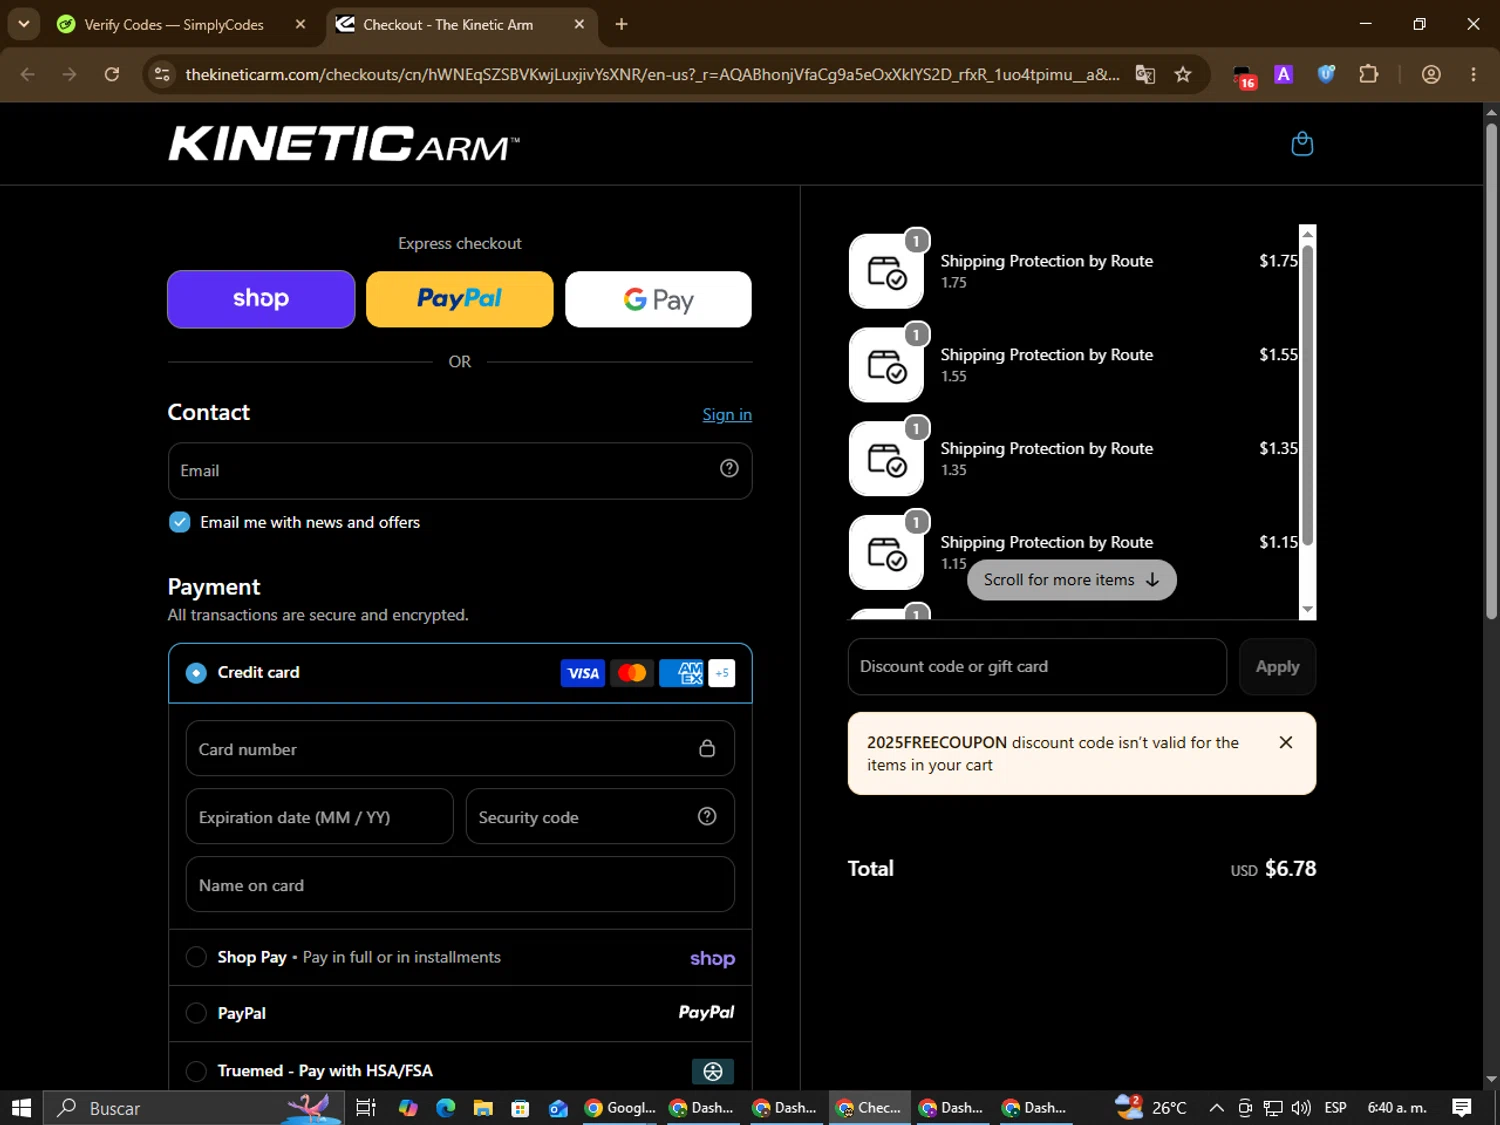Click the Apply discount button
The width and height of the screenshot is (1500, 1125).
[1278, 666]
